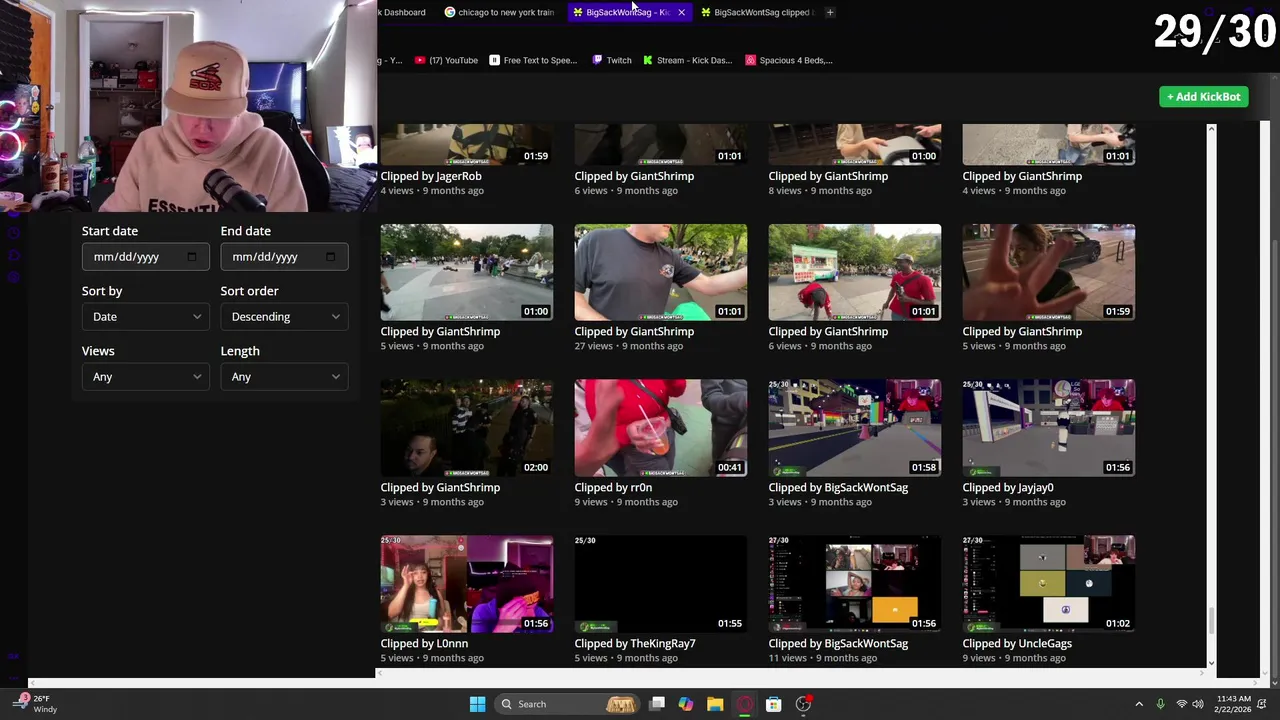Open volume control speaker icon
1280x720 pixels.
(x=1198, y=704)
